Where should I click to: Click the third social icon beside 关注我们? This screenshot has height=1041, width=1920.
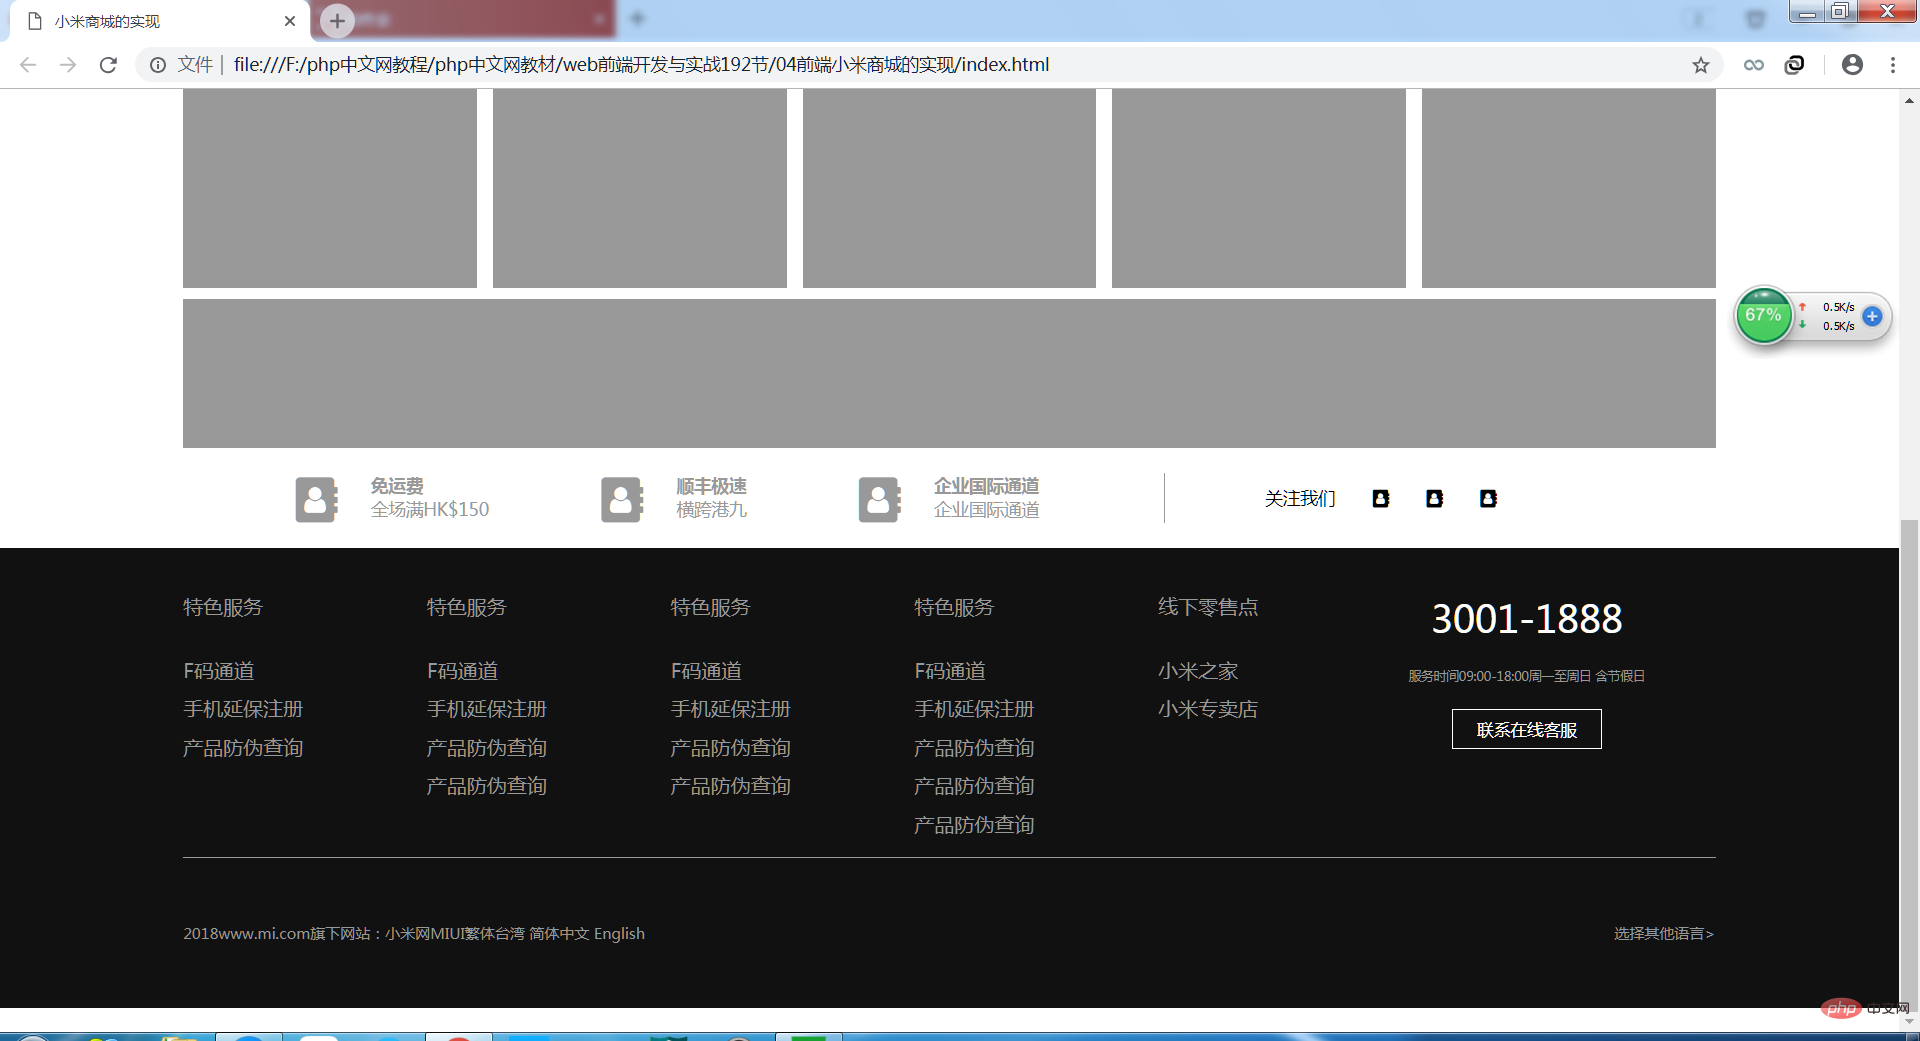1488,498
